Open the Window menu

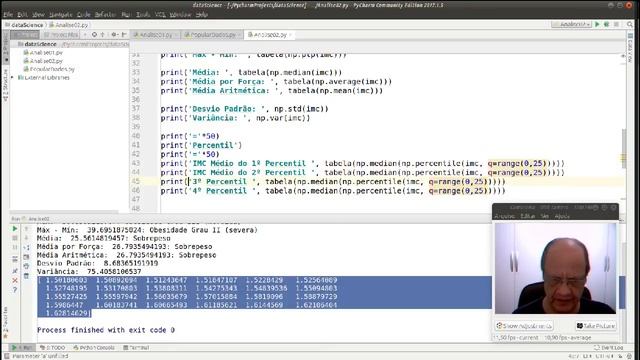(x=180, y=14)
